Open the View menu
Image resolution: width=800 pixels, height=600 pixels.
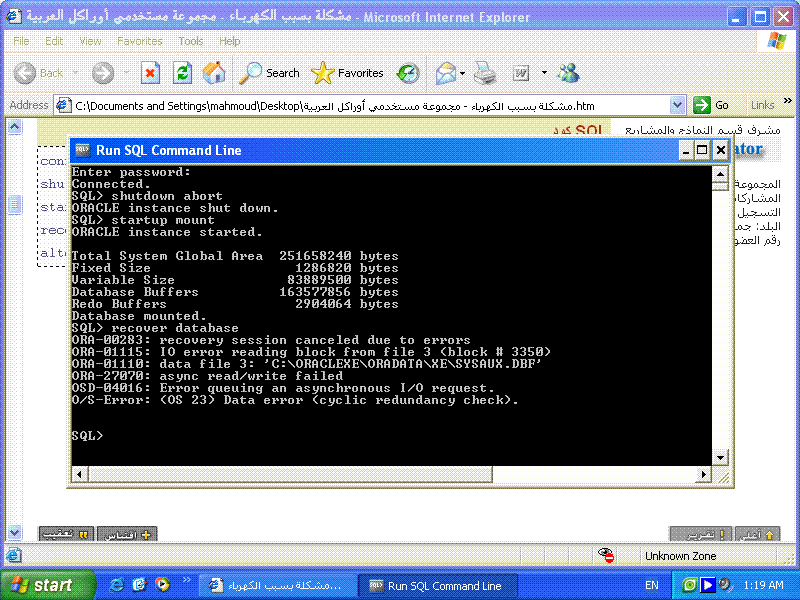coord(91,41)
